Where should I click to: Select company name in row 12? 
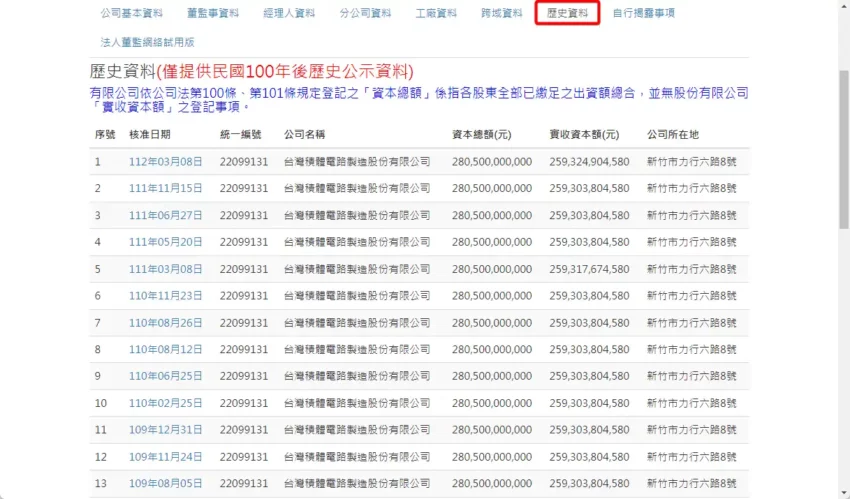tap(357, 456)
